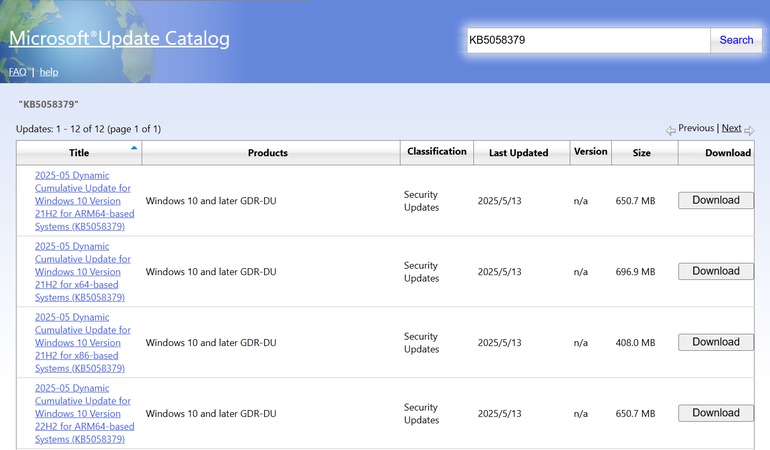The width and height of the screenshot is (770, 450).
Task: Go to Next results page link
Action: pos(731,128)
